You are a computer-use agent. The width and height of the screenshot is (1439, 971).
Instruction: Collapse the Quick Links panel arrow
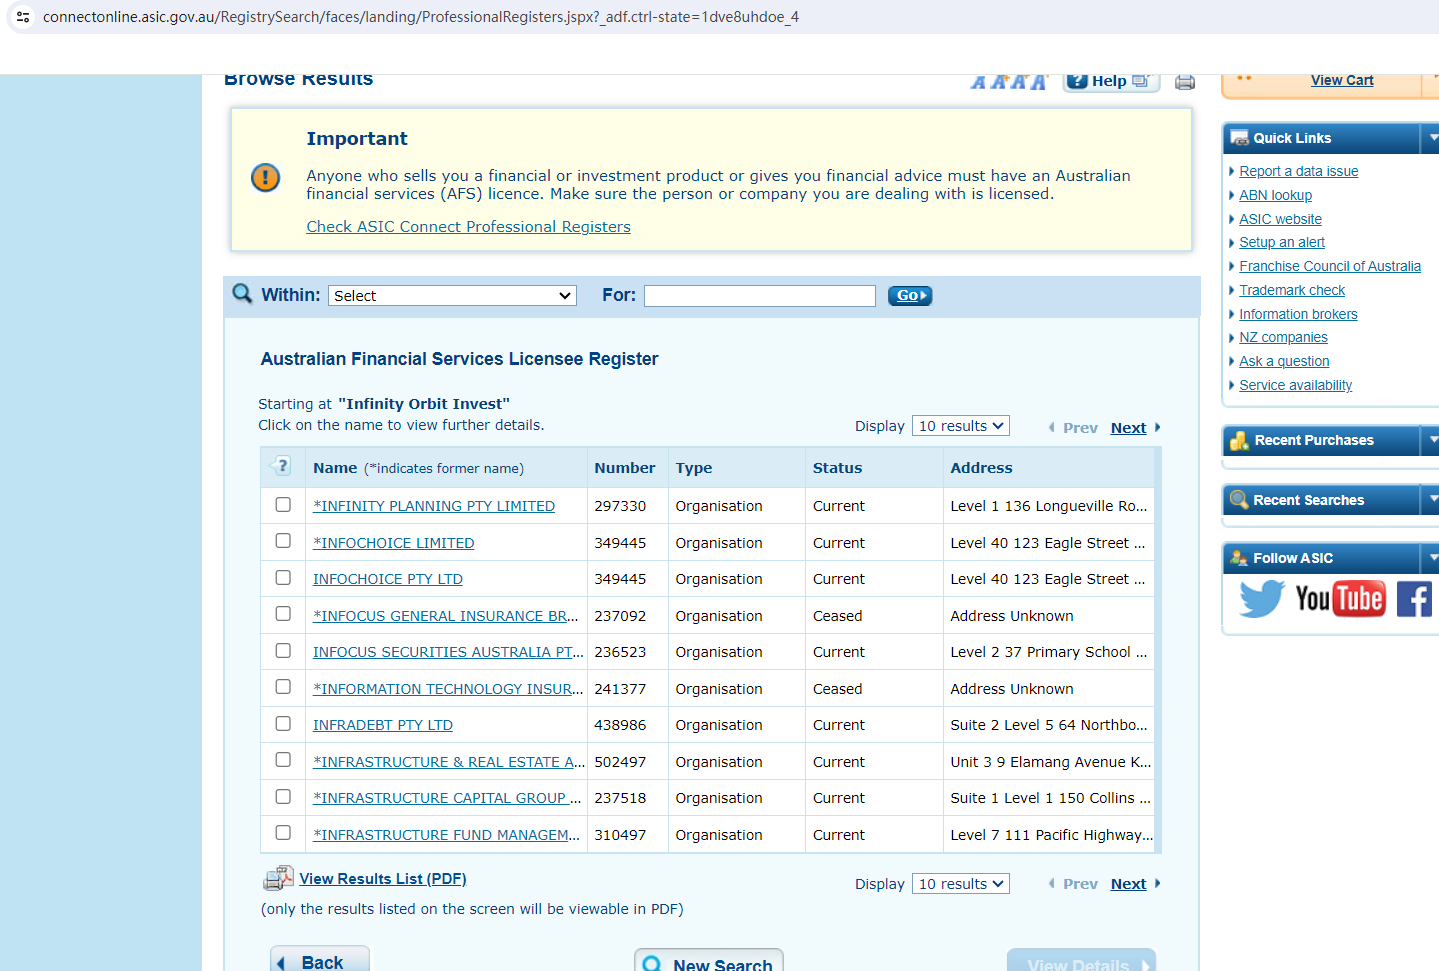(x=1432, y=138)
